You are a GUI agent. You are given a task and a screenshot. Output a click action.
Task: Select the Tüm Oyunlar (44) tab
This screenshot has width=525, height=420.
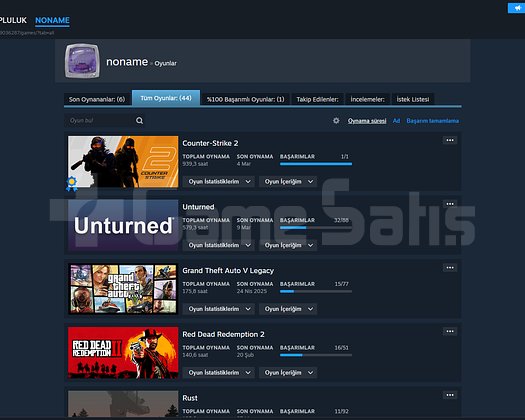pos(166,98)
